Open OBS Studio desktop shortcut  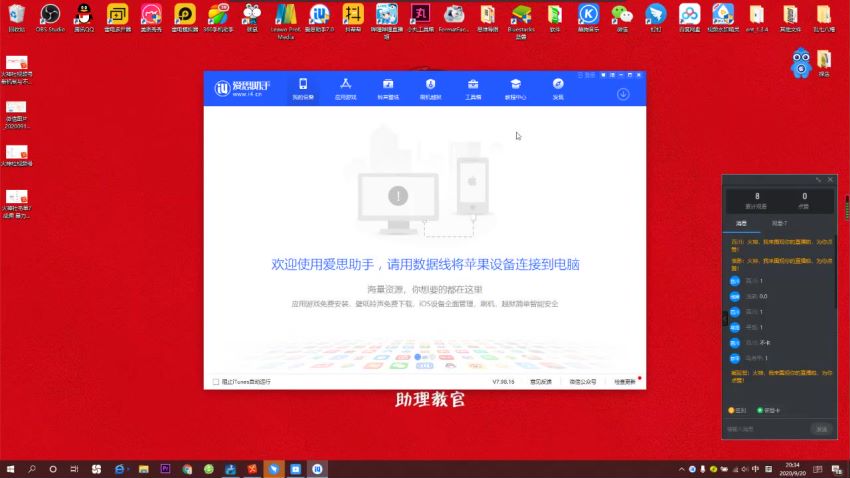pyautogui.click(x=50, y=18)
